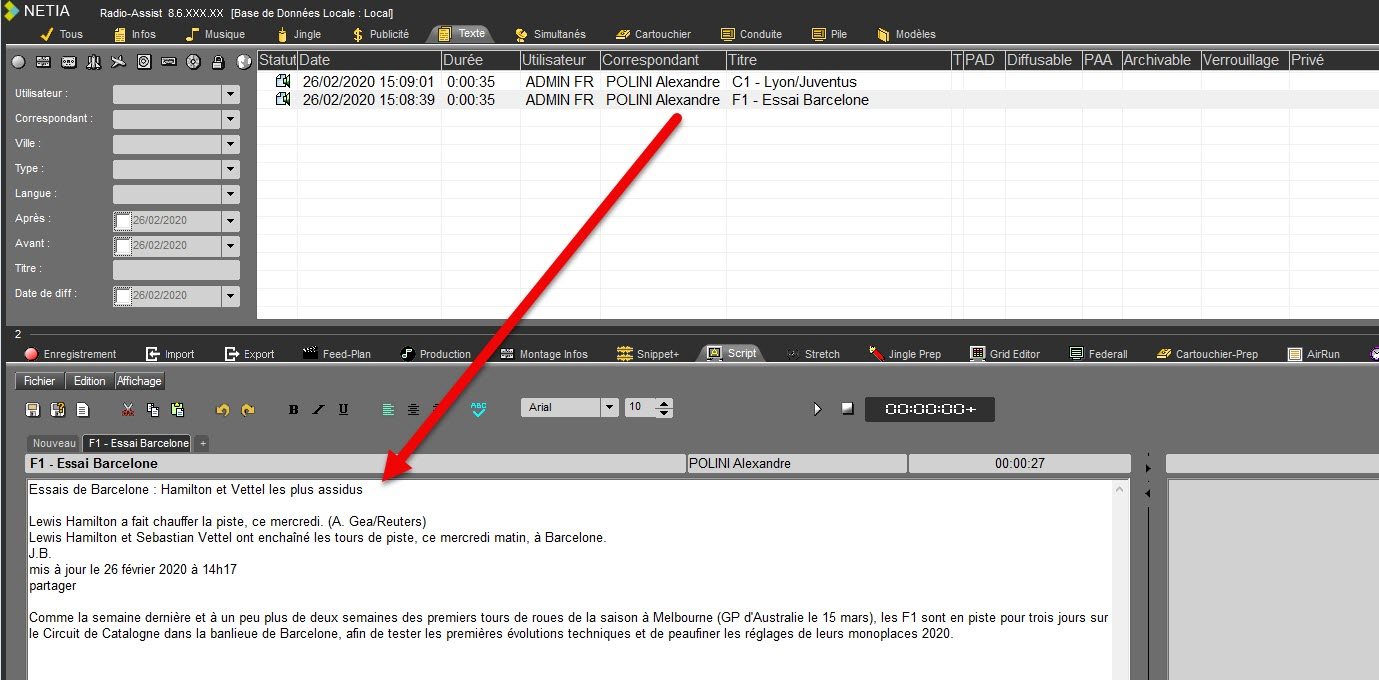
Task: Switch to the Musique tab
Action: (214, 34)
